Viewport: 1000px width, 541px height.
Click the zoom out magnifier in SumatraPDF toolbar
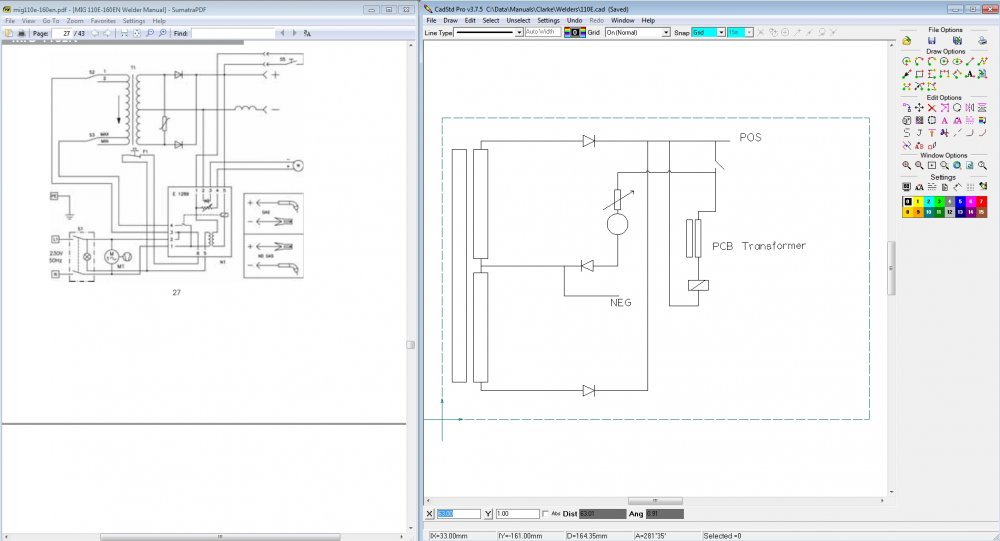click(149, 33)
